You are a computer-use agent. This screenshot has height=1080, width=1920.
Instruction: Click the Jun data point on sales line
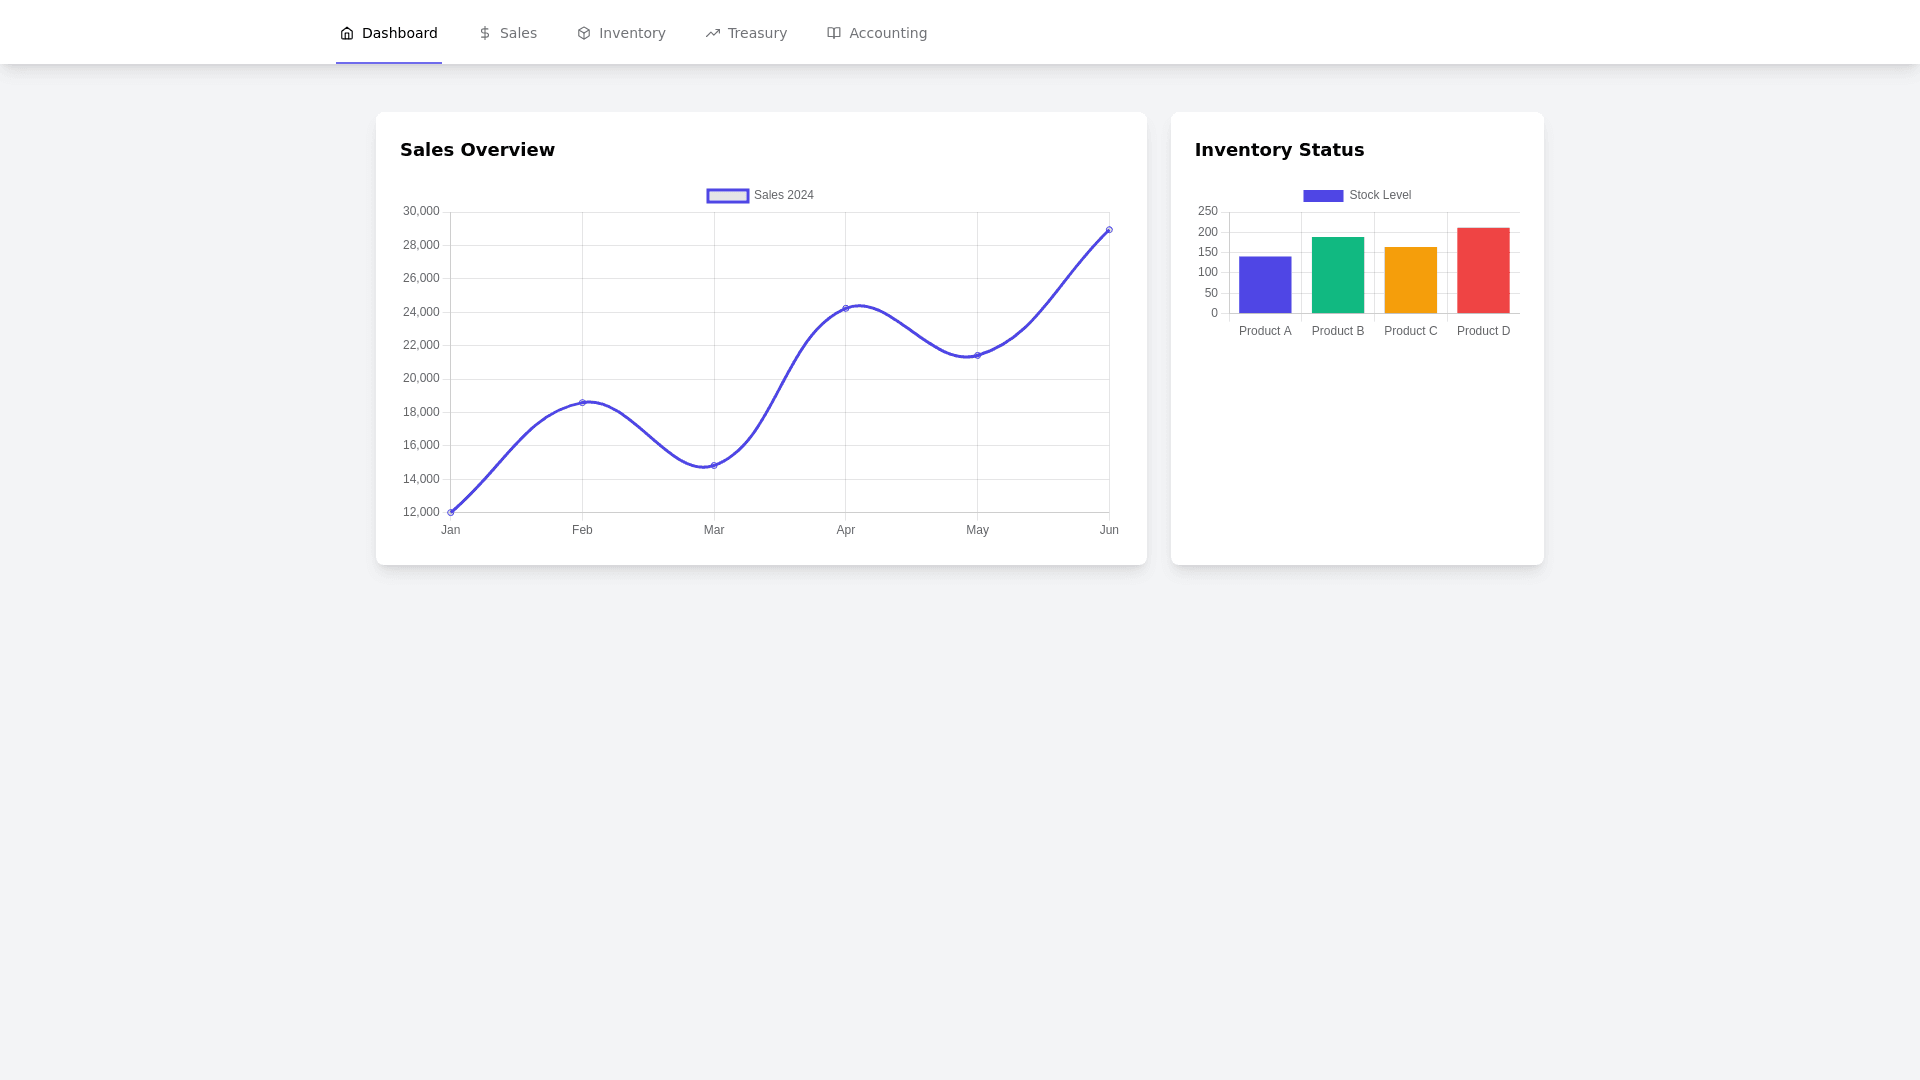1109,230
